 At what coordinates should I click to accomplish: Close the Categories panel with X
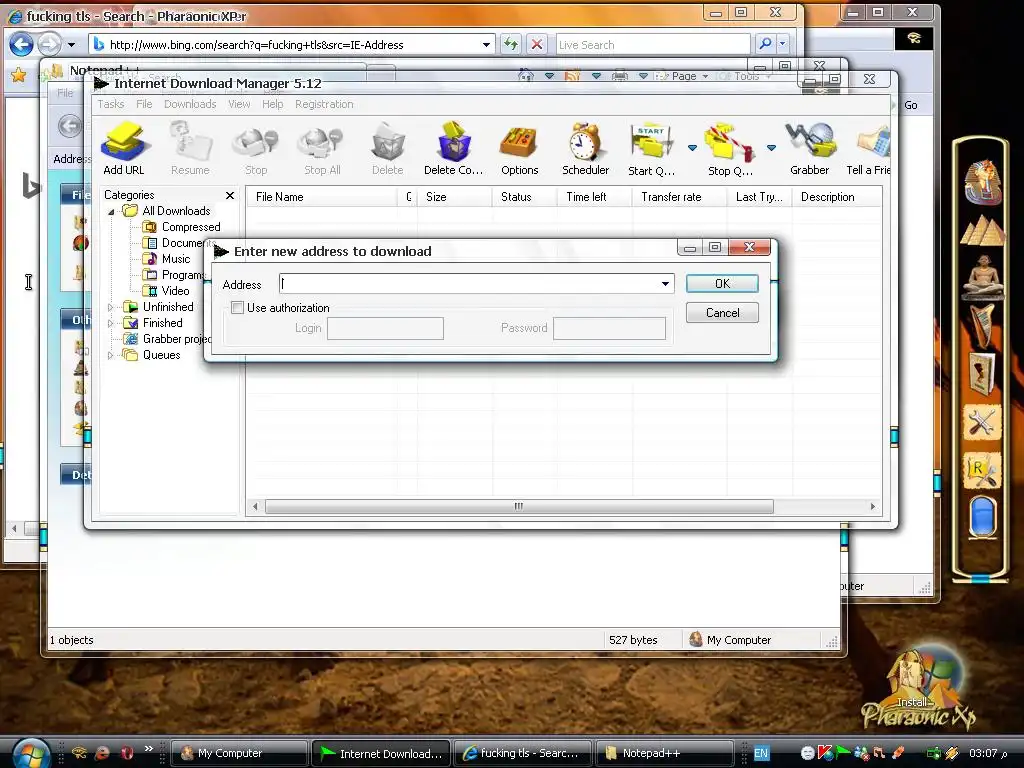tap(230, 195)
